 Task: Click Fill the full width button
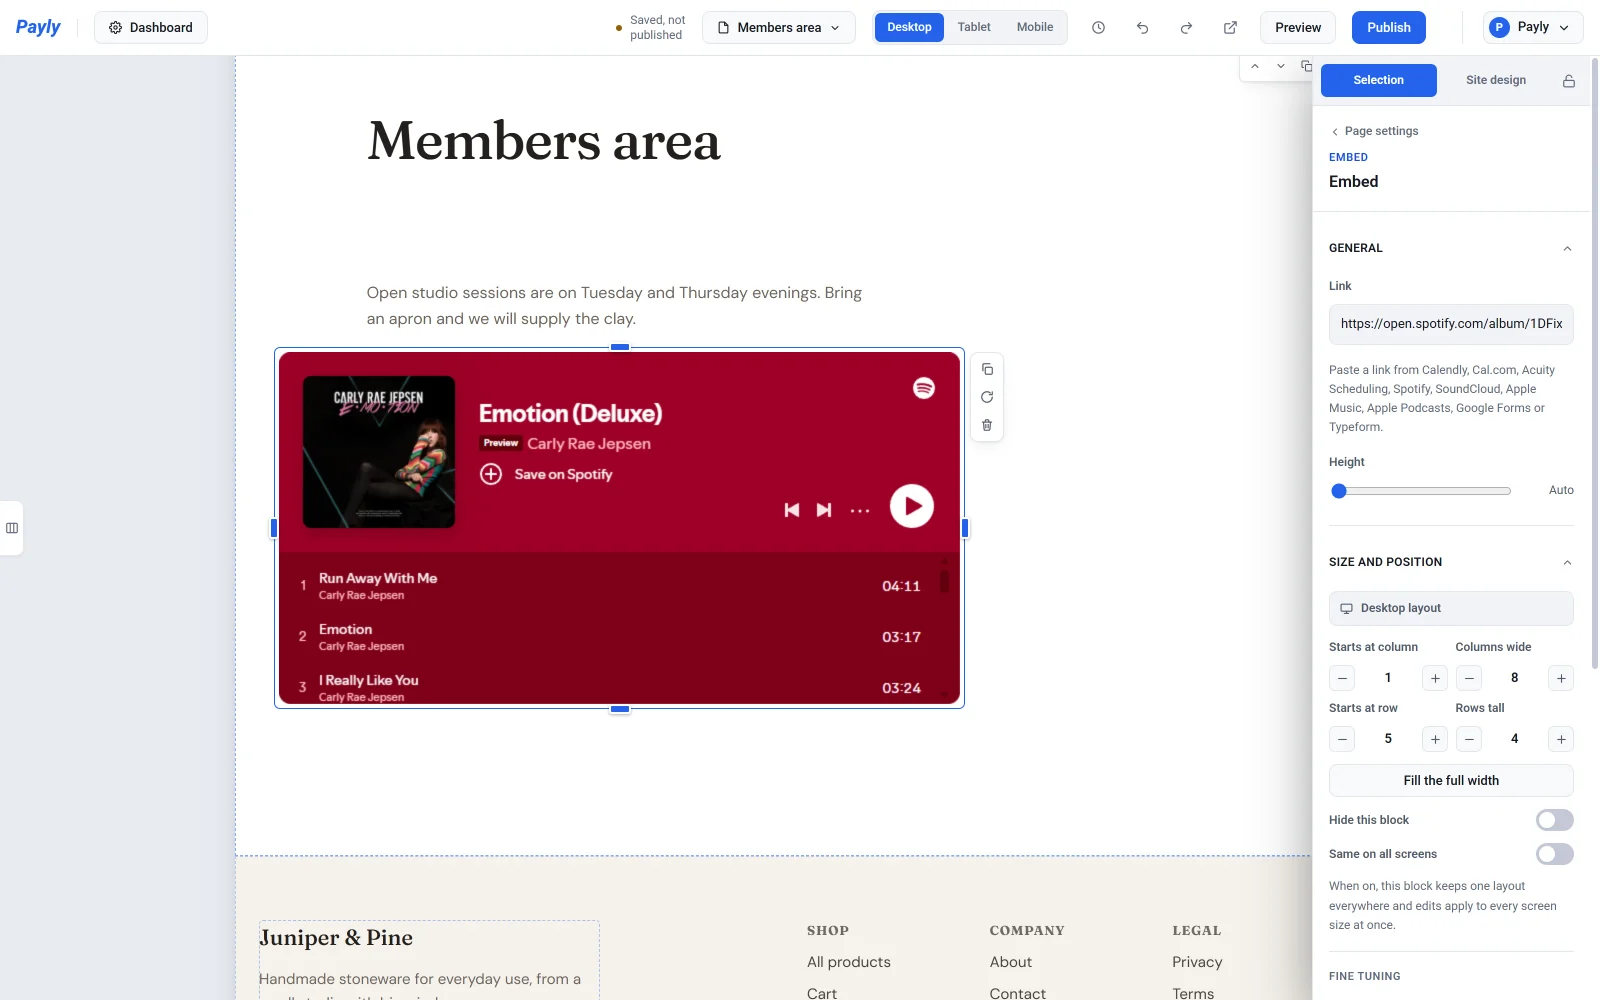(x=1451, y=781)
